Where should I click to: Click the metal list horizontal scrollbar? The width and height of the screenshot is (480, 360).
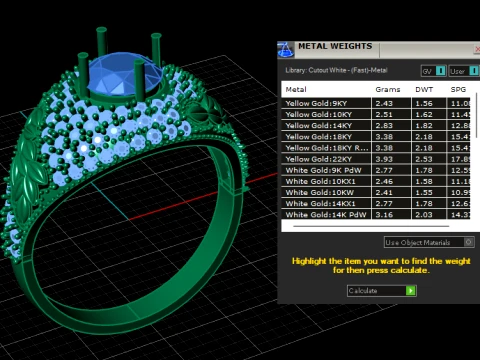pos(371,226)
